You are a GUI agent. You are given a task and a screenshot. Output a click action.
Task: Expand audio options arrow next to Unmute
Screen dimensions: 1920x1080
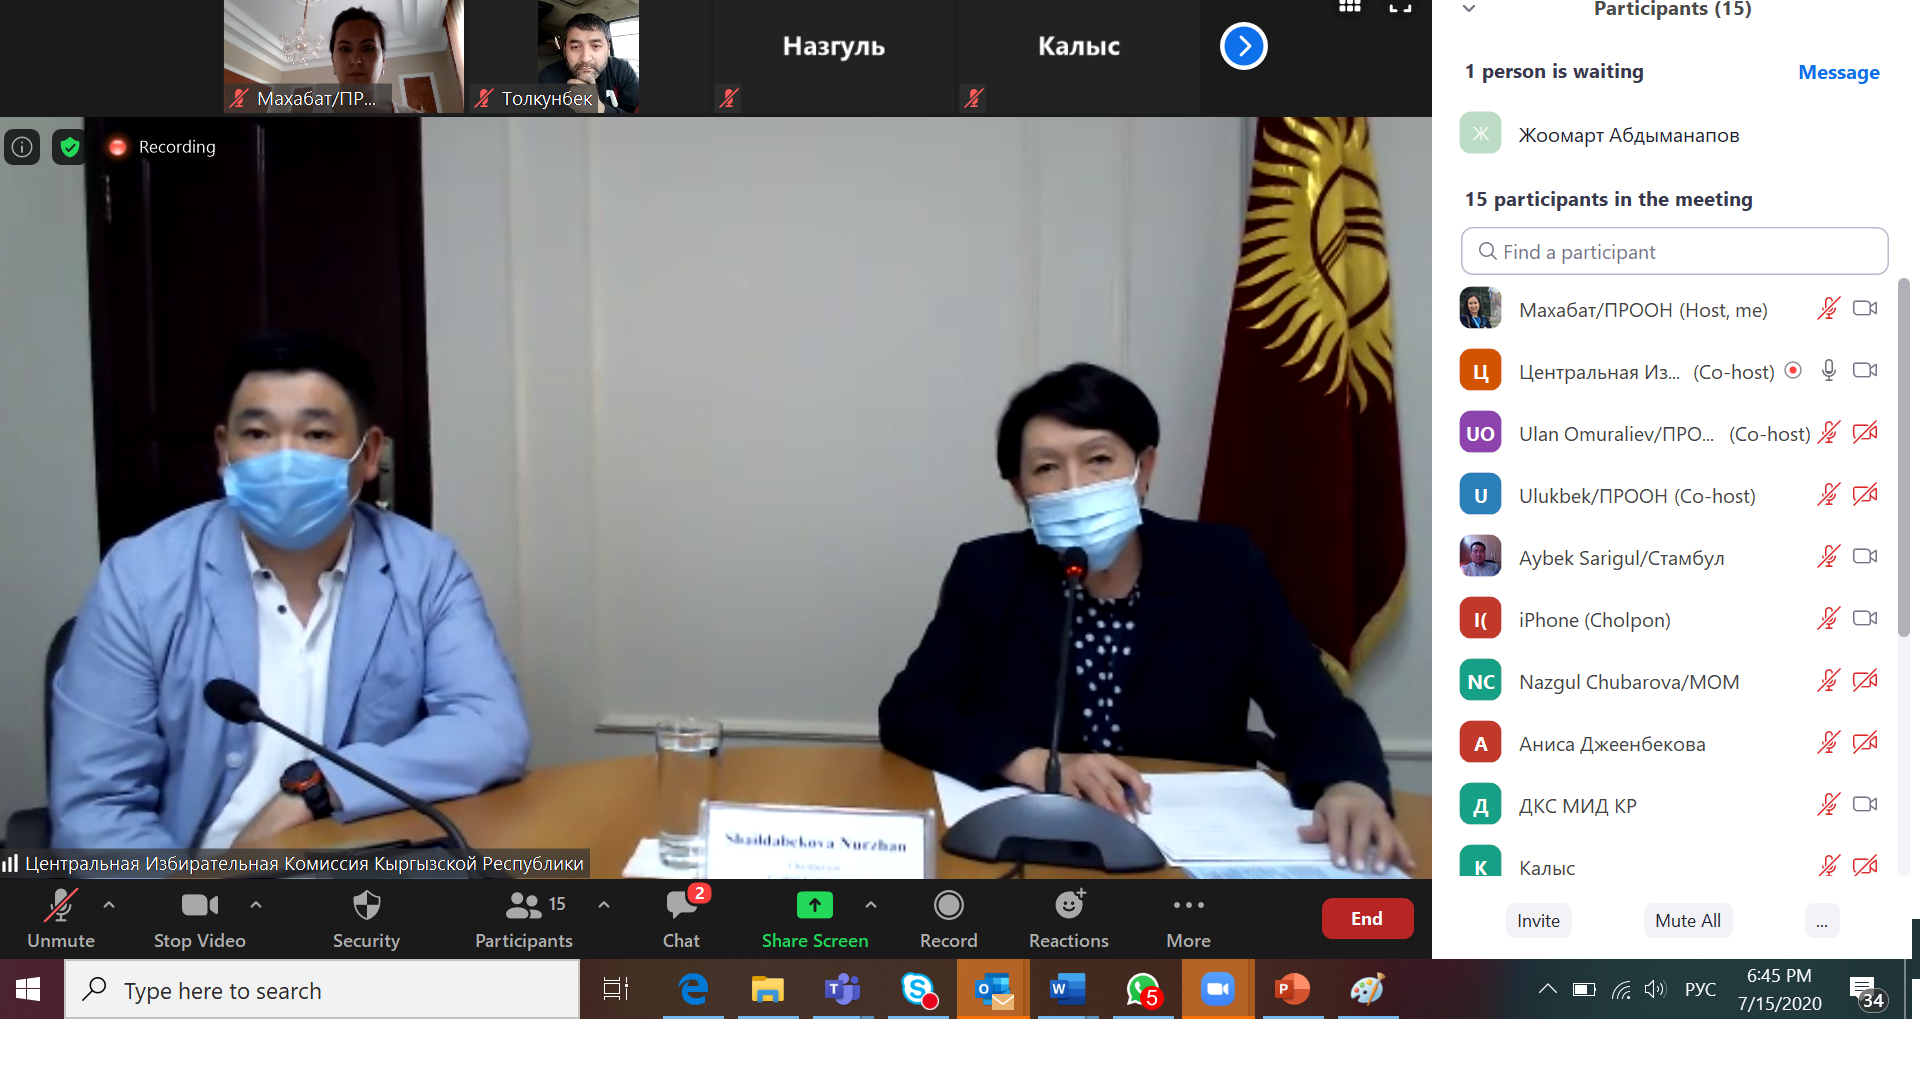point(109,905)
